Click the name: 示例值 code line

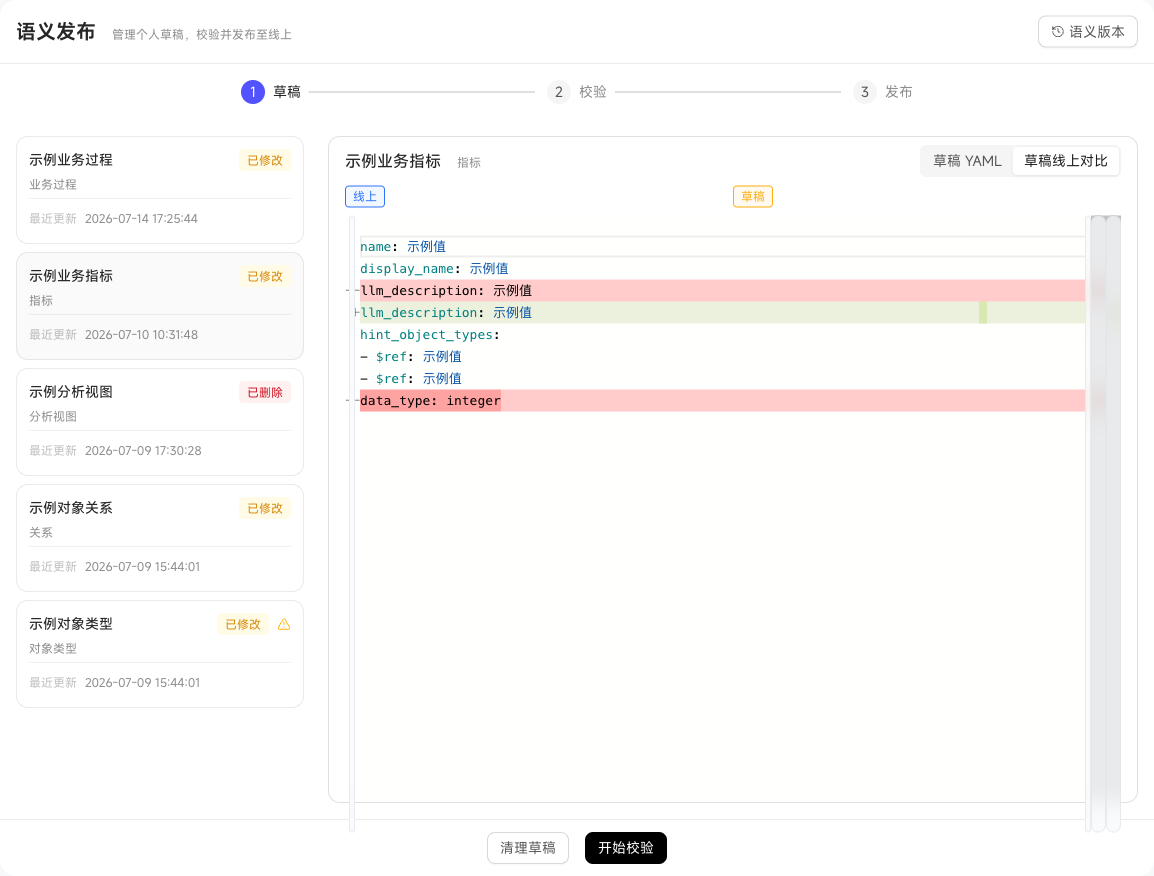click(723, 247)
